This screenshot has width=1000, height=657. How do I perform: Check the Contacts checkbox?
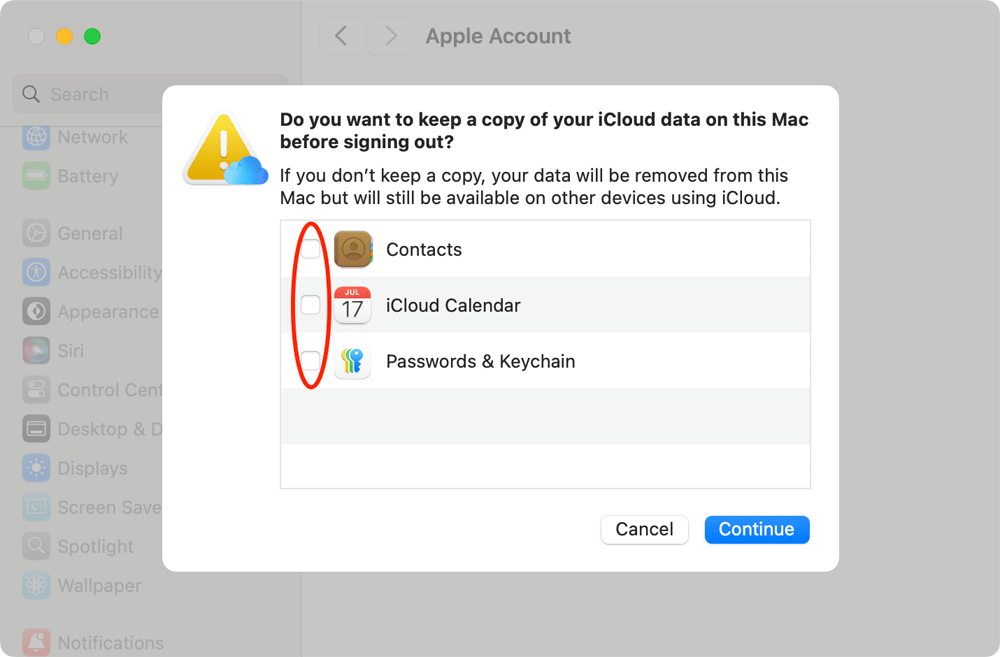tap(311, 249)
